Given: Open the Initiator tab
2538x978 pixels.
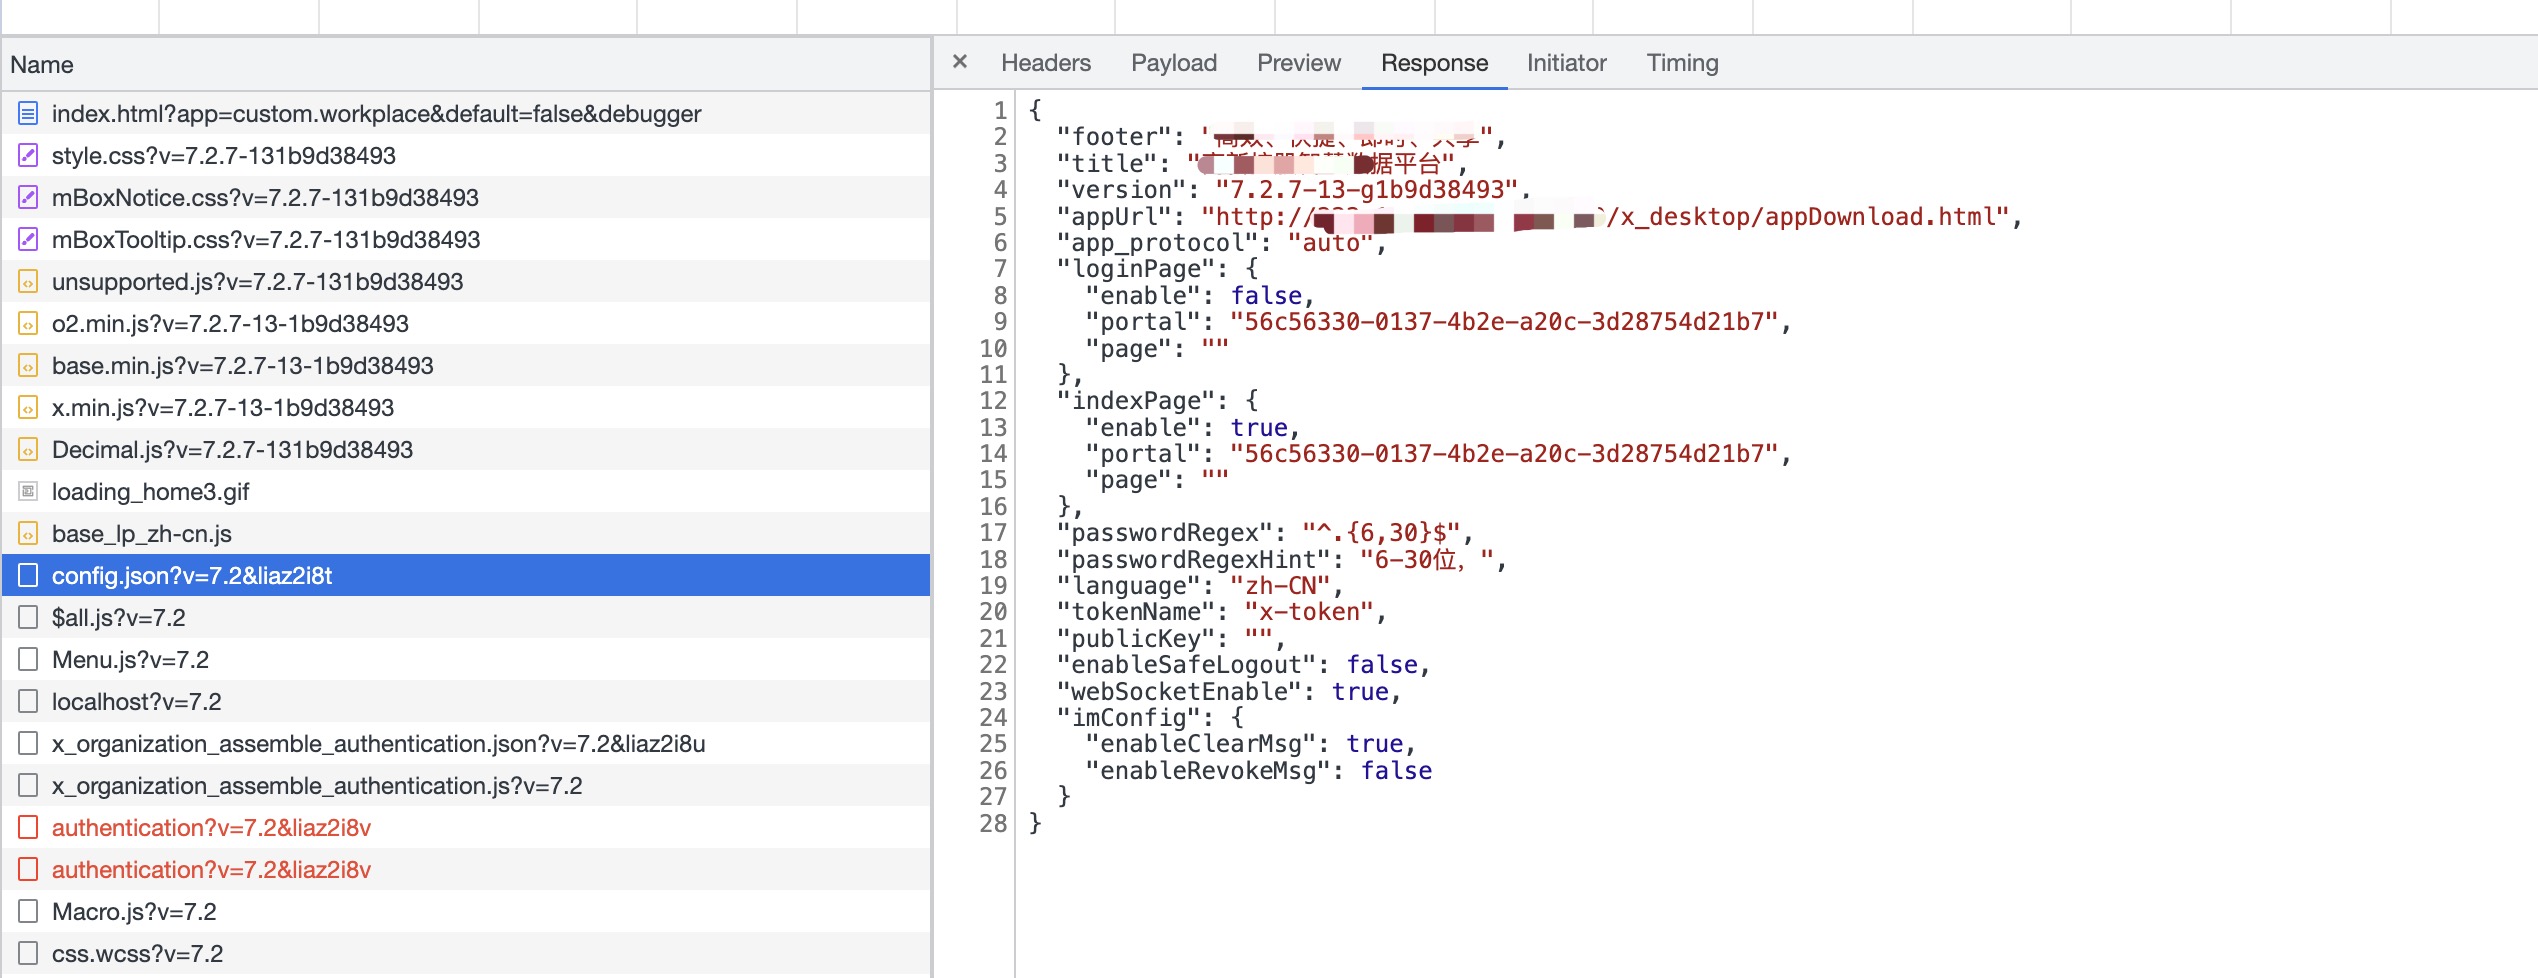Looking at the screenshot, I should tap(1566, 63).
